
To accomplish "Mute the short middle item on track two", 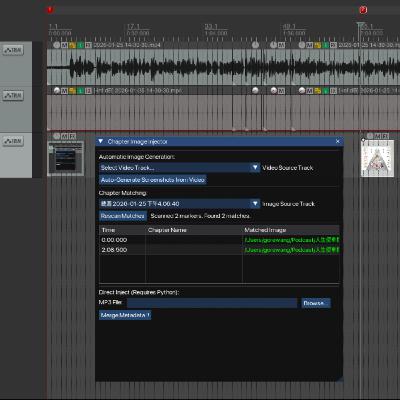I will (282, 90).
